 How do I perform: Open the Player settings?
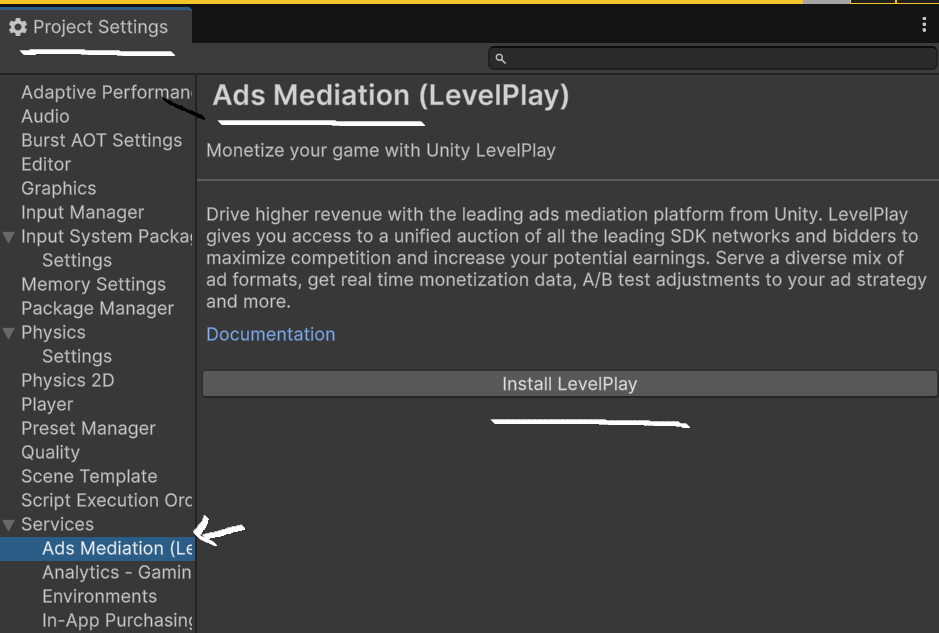(47, 404)
